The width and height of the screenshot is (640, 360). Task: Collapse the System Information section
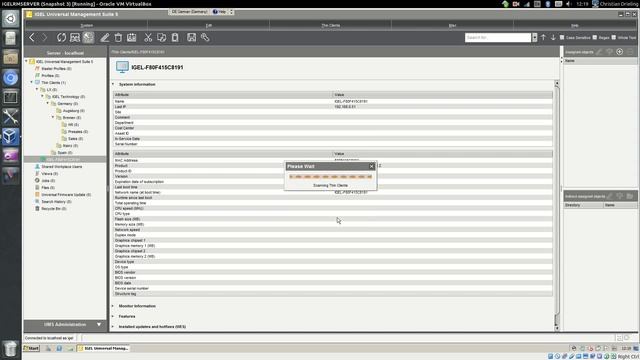(113, 84)
